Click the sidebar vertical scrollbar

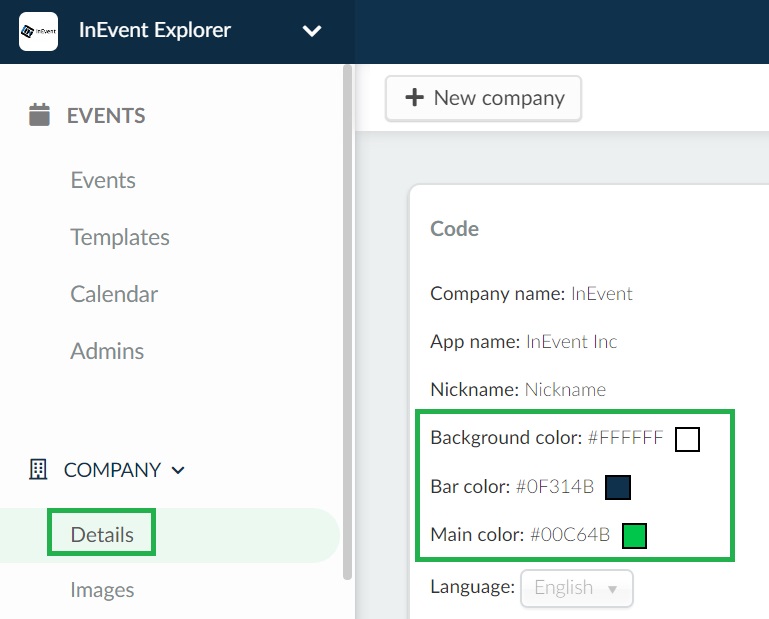348,322
